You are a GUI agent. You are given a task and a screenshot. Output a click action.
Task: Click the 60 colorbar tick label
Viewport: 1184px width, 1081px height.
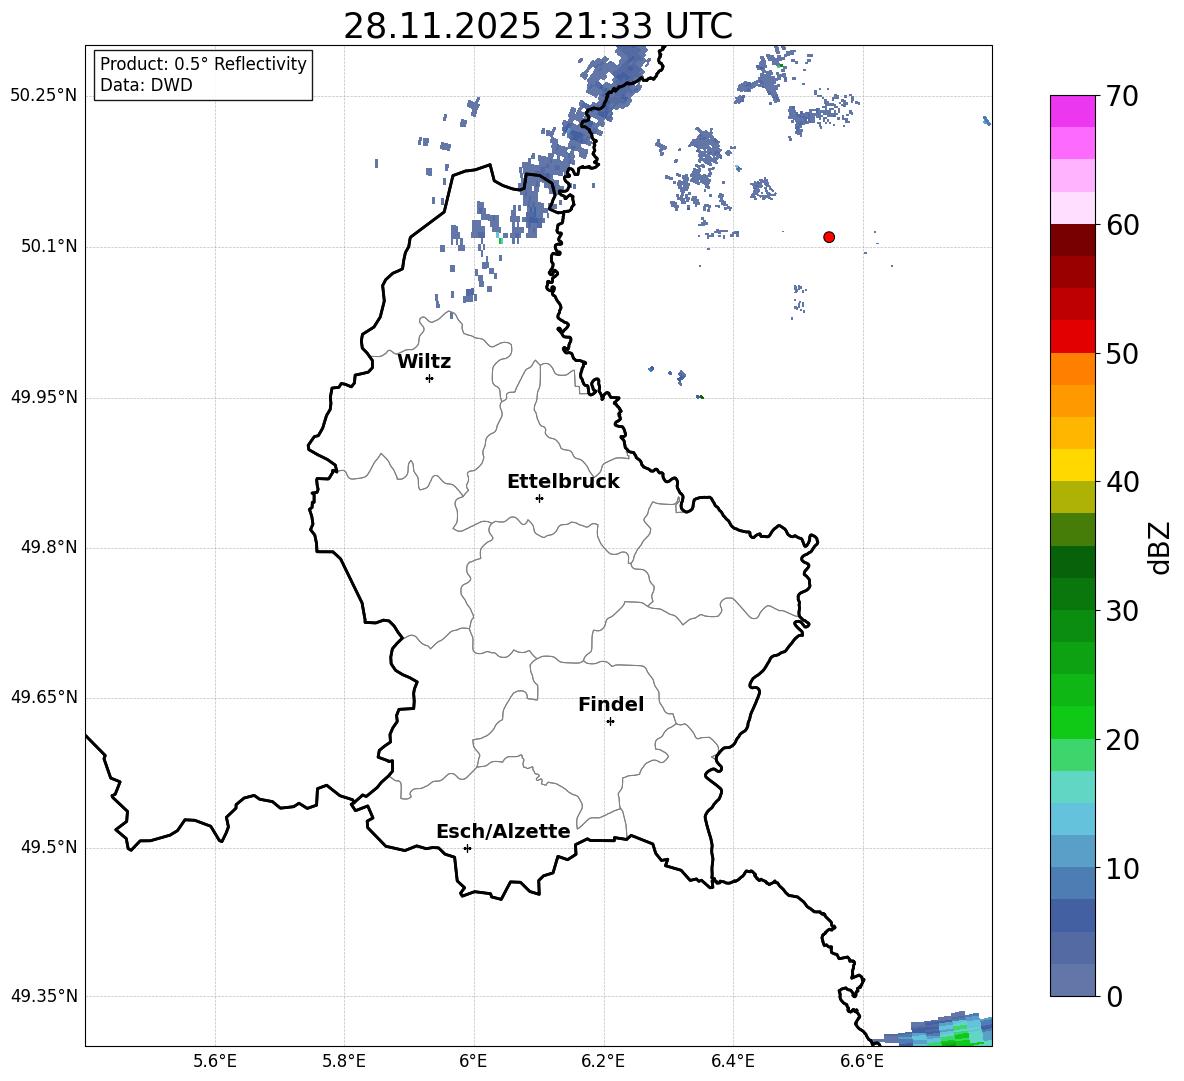tap(1122, 225)
